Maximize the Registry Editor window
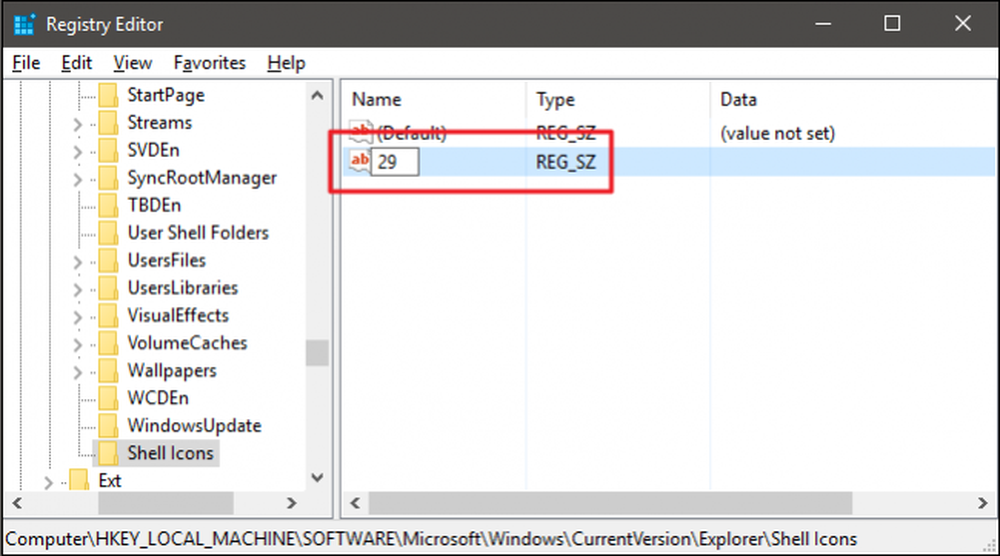 [x=892, y=24]
